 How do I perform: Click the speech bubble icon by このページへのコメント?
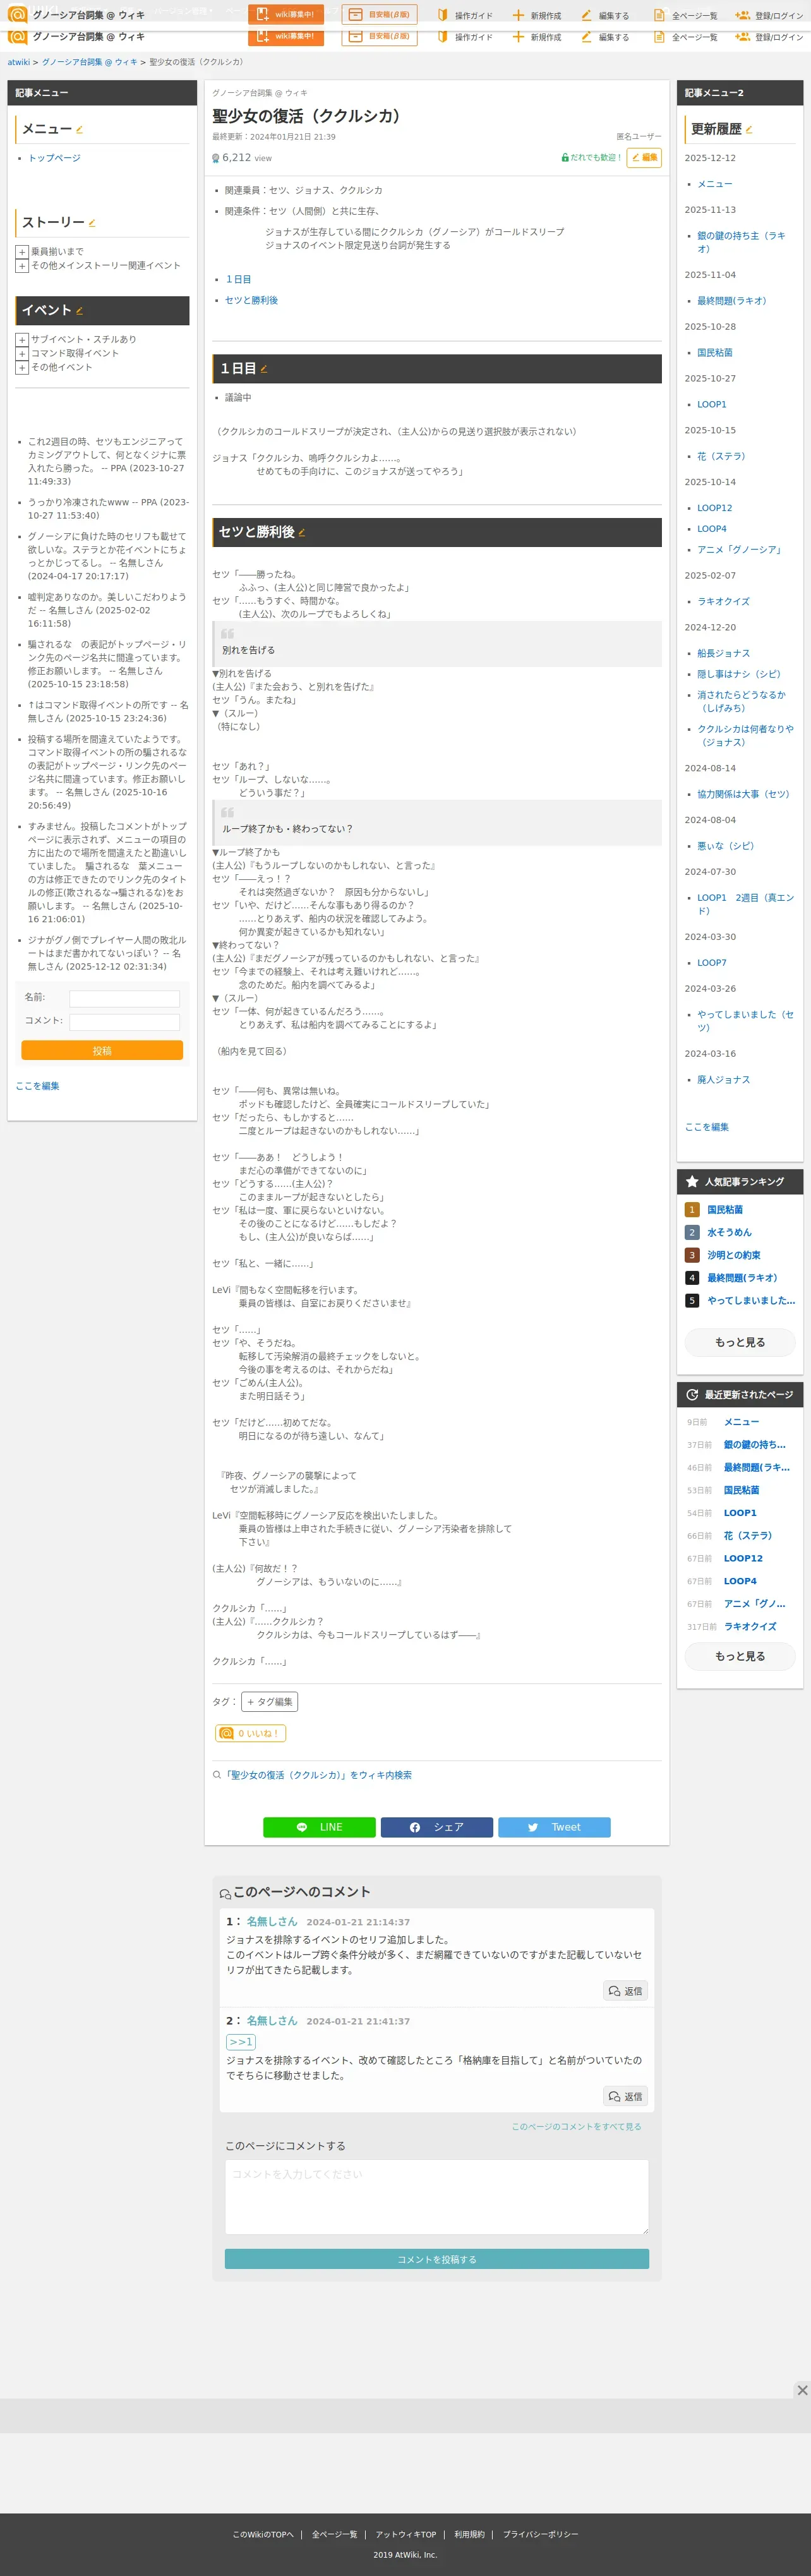click(225, 1893)
